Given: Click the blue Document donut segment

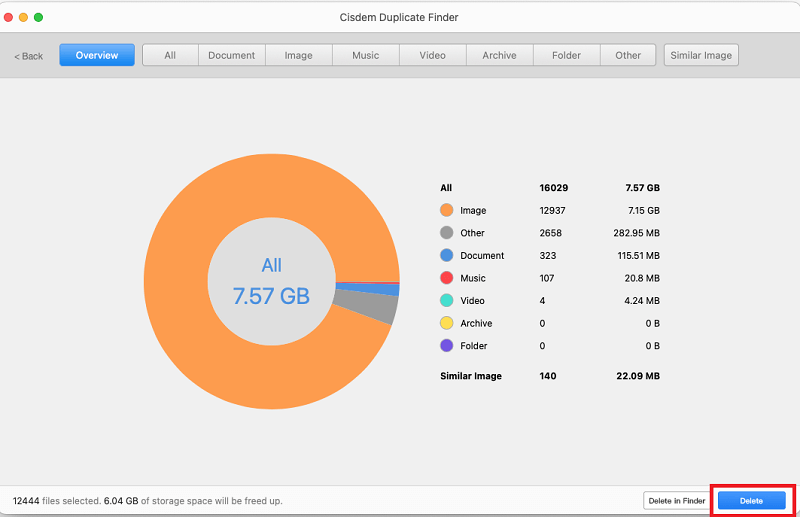Looking at the screenshot, I should click(367, 288).
